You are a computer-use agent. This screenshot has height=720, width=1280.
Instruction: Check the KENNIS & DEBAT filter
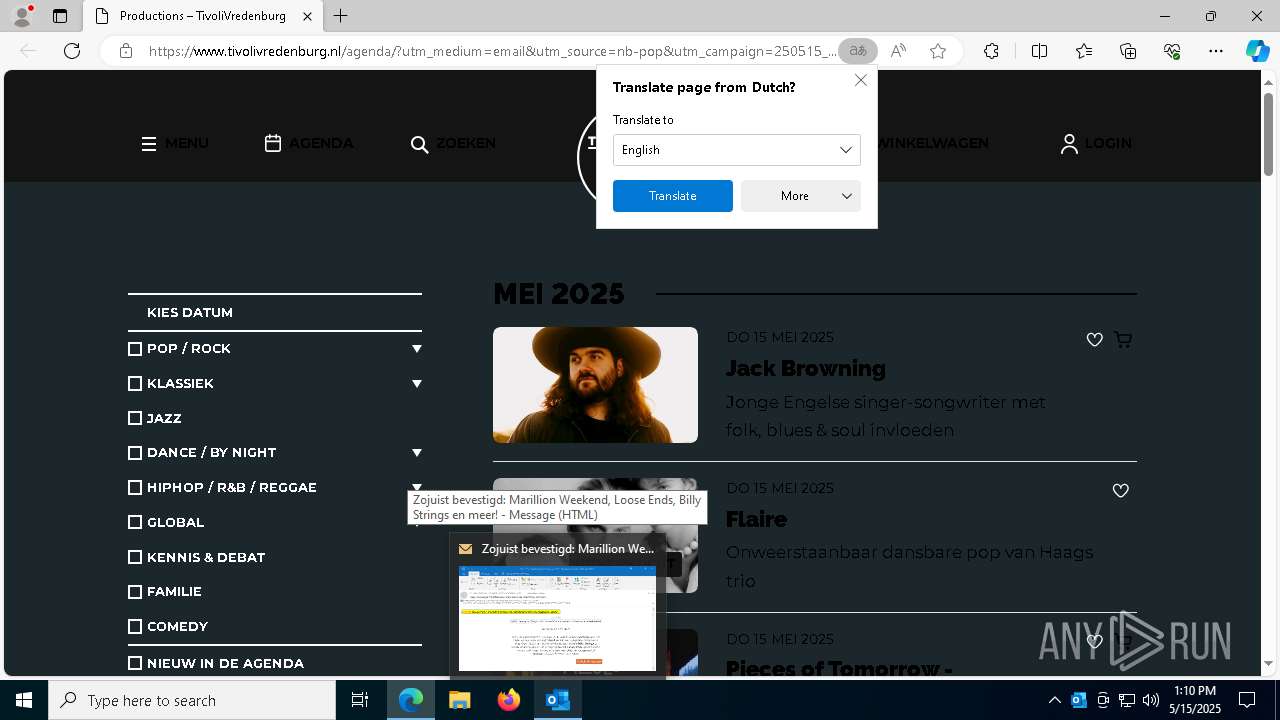[x=135, y=557]
